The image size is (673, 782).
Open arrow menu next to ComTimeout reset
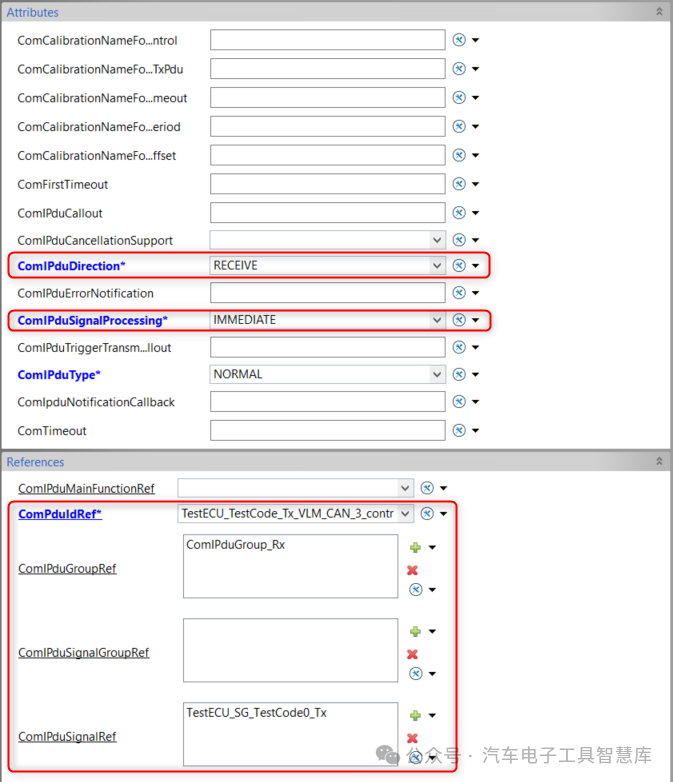click(x=475, y=430)
